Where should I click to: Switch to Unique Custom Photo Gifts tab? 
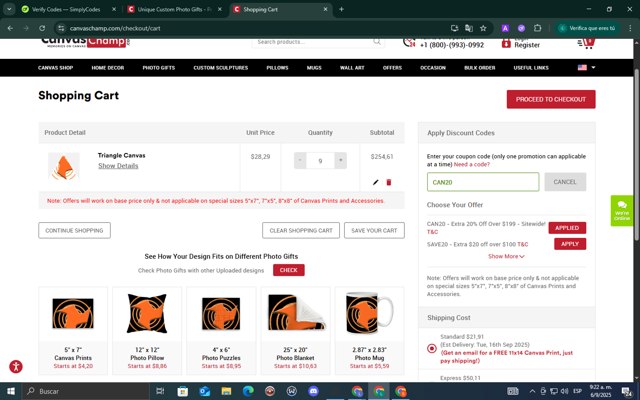tap(174, 9)
